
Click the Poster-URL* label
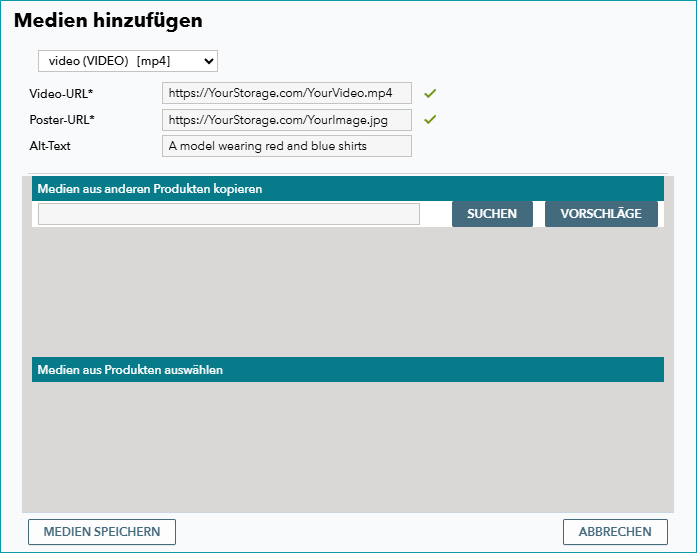click(x=62, y=120)
